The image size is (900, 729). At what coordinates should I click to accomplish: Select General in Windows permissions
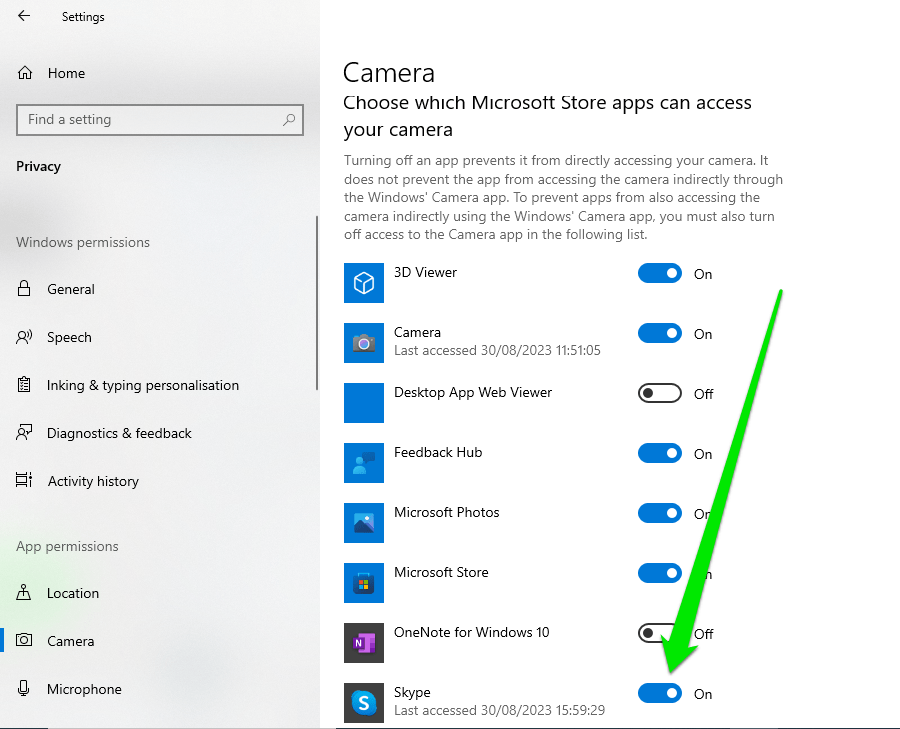[x=158, y=289]
